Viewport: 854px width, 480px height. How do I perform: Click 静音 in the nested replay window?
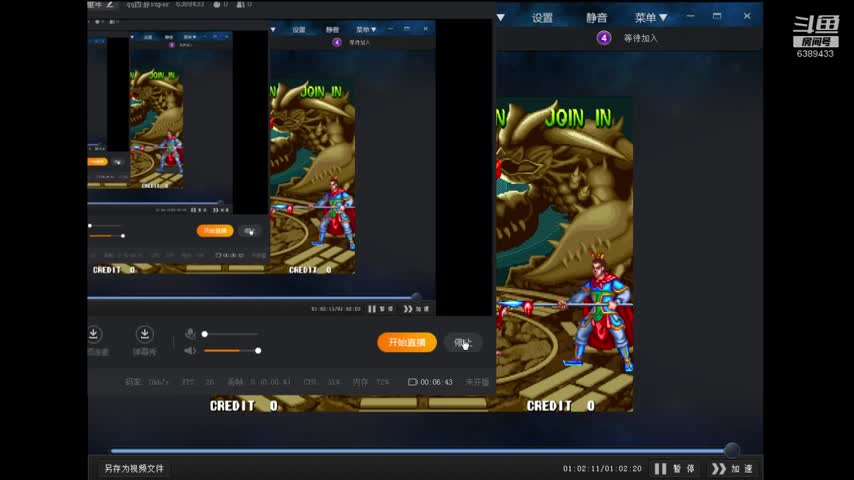332,29
